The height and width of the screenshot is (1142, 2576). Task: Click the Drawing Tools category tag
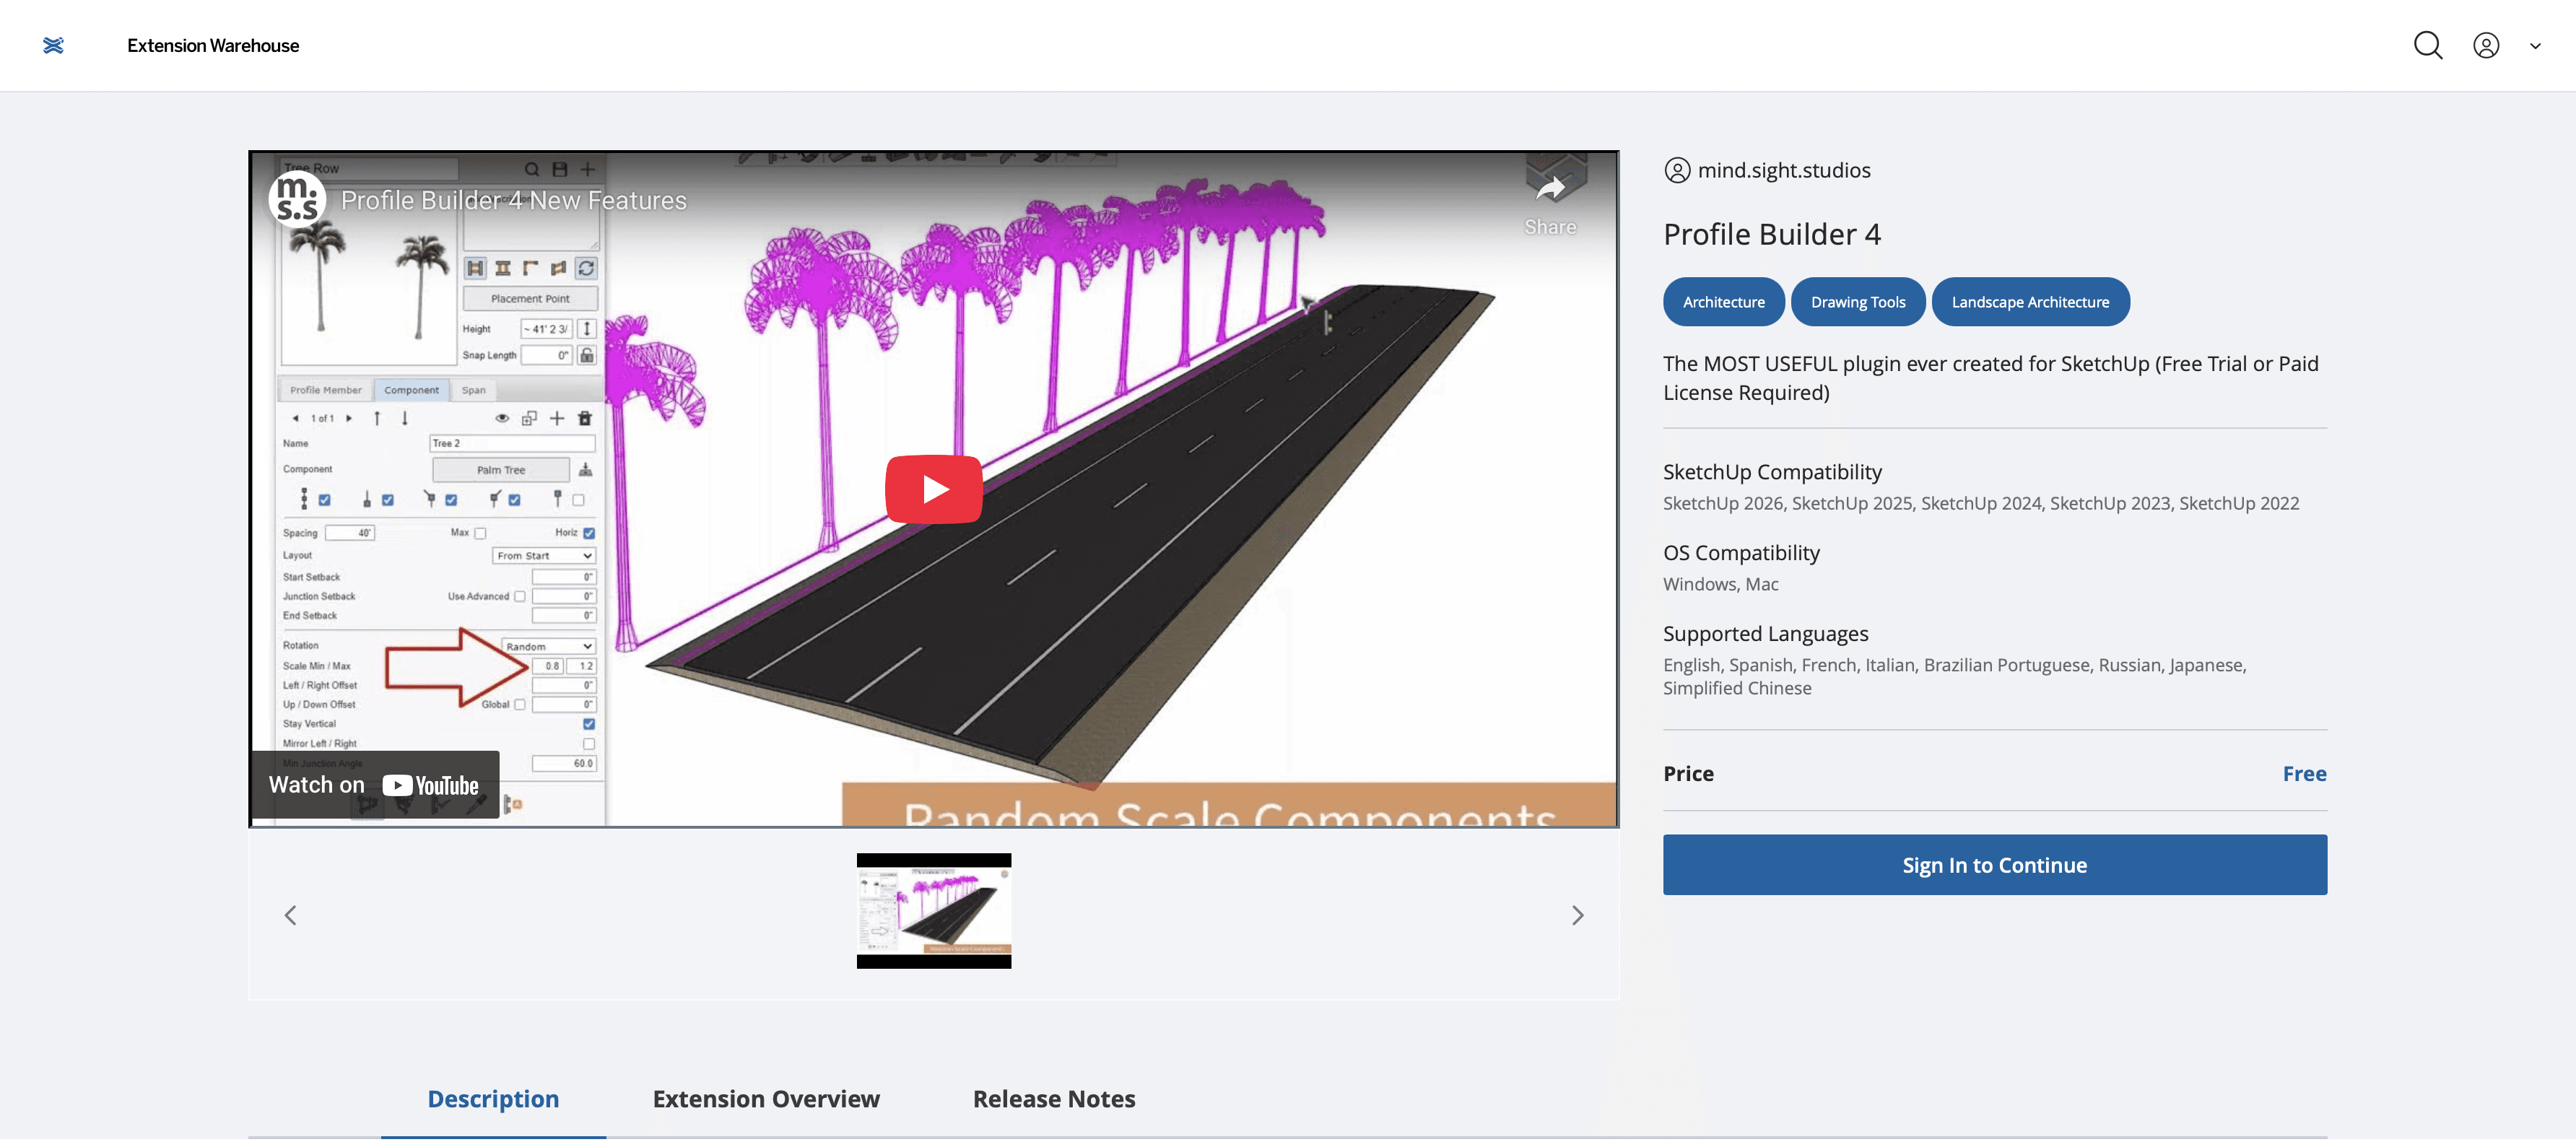point(1857,302)
